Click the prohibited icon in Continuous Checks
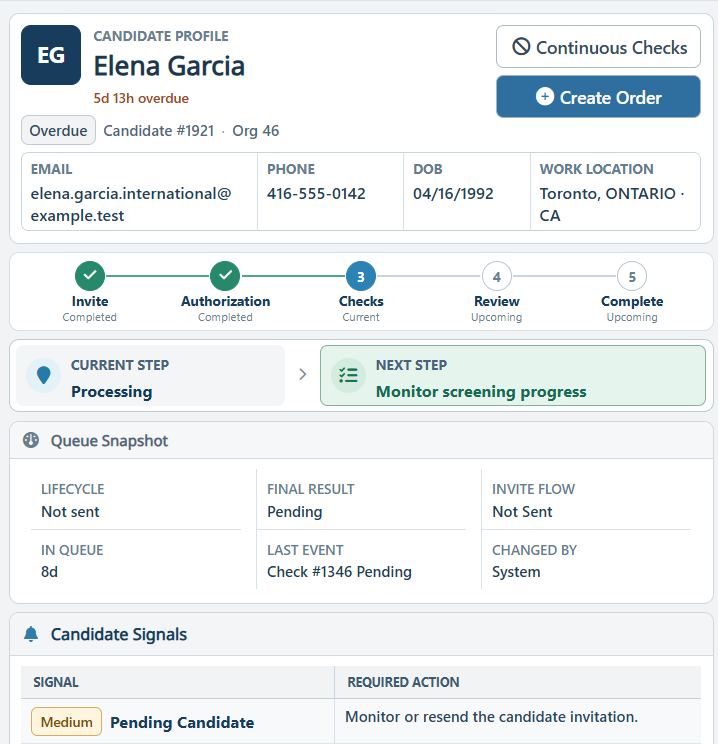This screenshot has width=724, height=744. (x=520, y=47)
